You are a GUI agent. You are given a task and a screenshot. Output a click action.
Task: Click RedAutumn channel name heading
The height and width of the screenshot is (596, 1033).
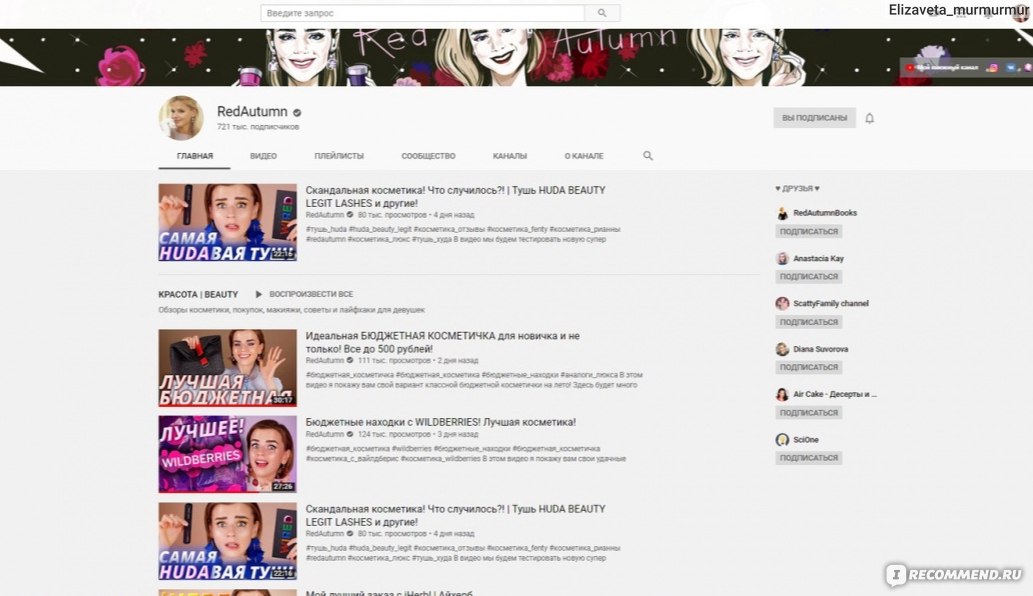pos(252,111)
